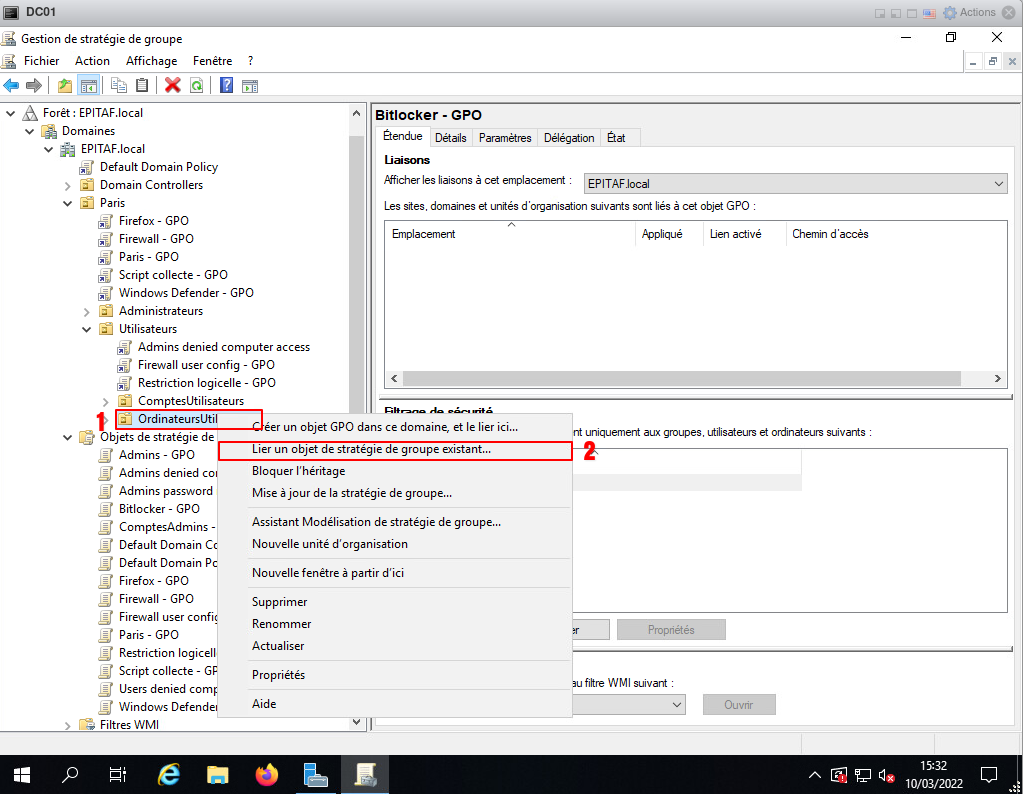Launch Firefox from the taskbar
This screenshot has width=1023, height=794.
[x=266, y=774]
